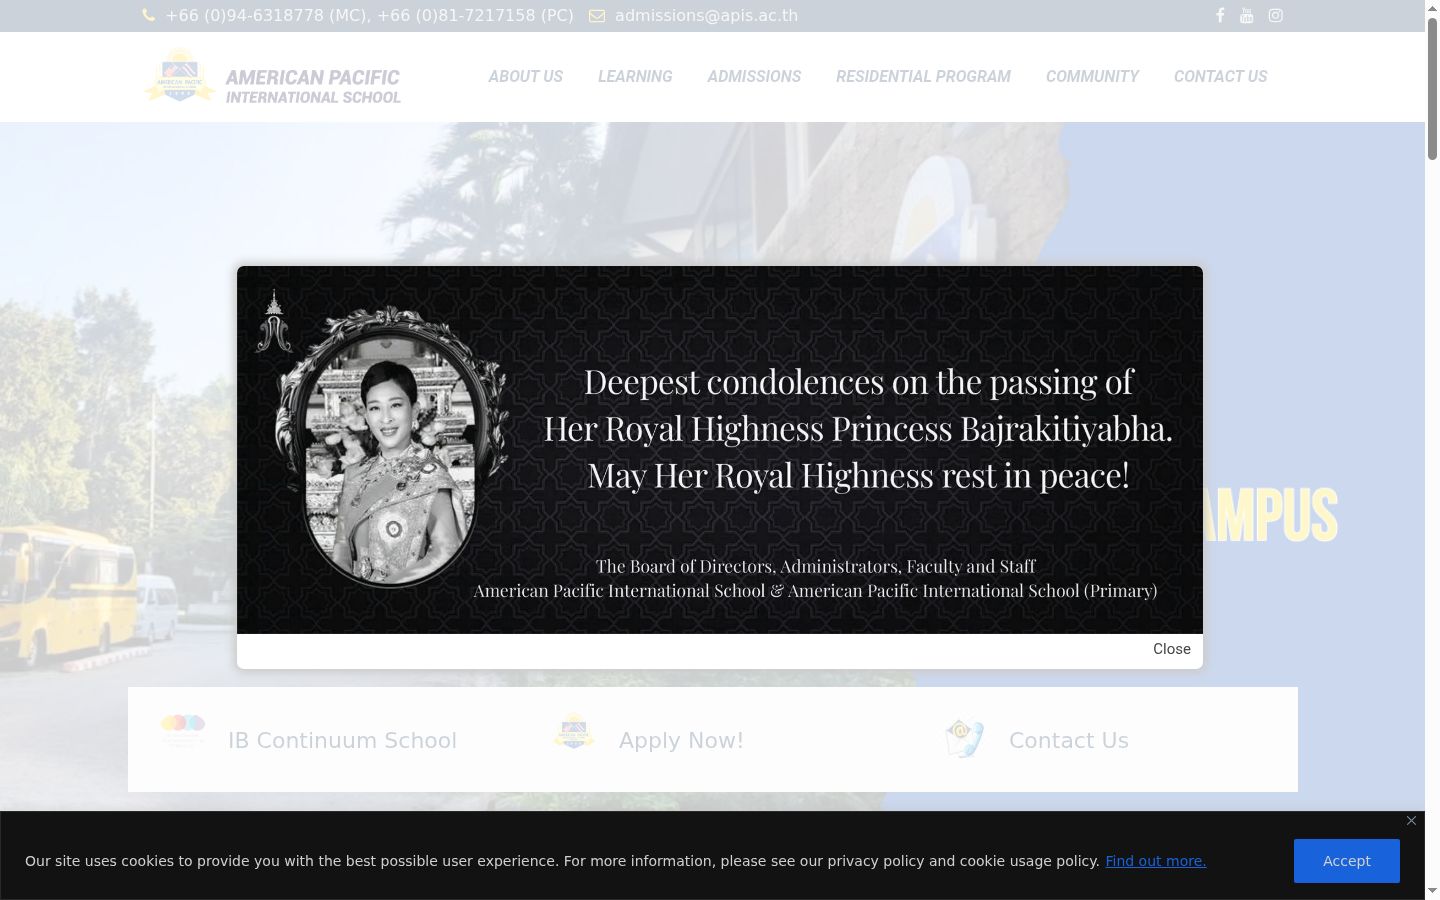Viewport: 1440px width, 900px height.
Task: Open the Learning menu
Action: pos(635,77)
